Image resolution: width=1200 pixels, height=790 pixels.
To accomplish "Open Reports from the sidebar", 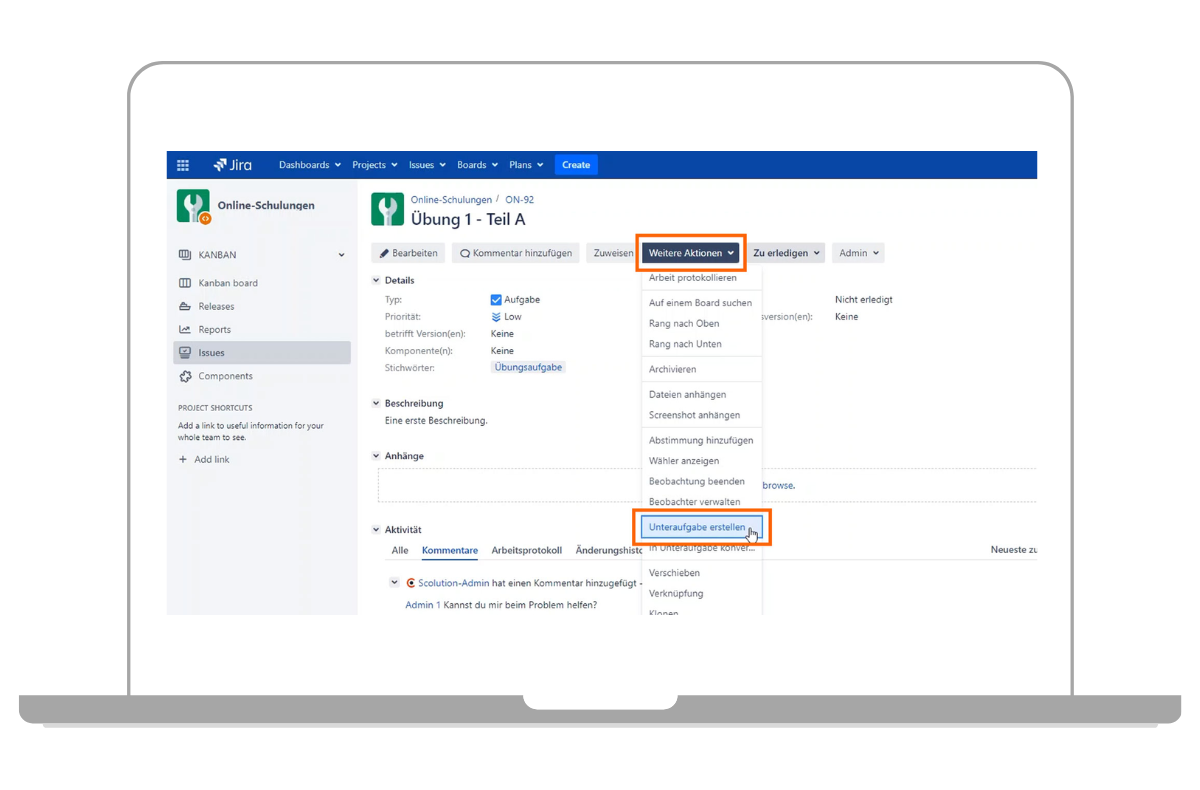I will point(214,330).
